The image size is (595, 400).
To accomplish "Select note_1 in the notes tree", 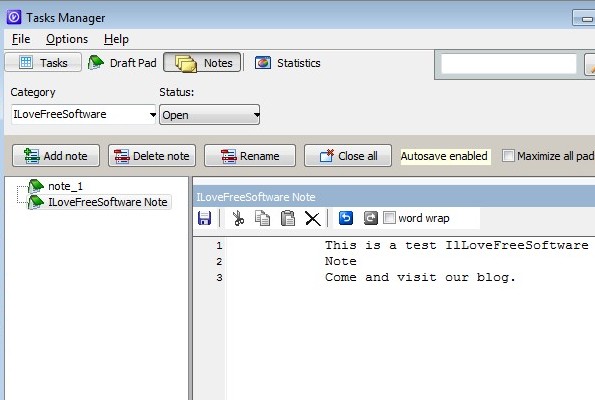I will [65, 186].
